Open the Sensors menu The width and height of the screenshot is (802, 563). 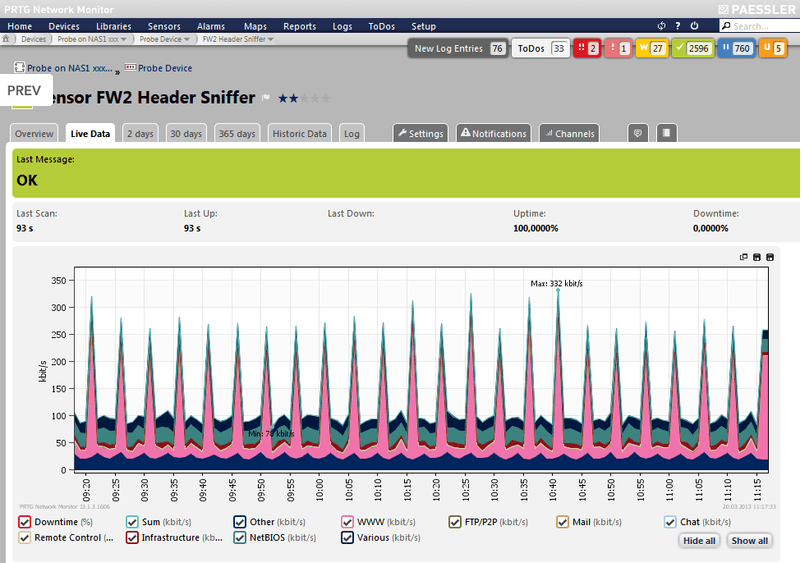164,26
